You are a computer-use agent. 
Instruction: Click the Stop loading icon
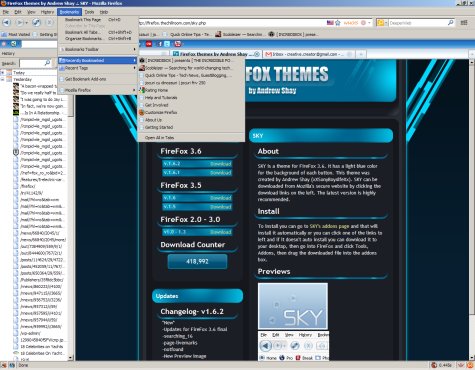coord(49,23)
